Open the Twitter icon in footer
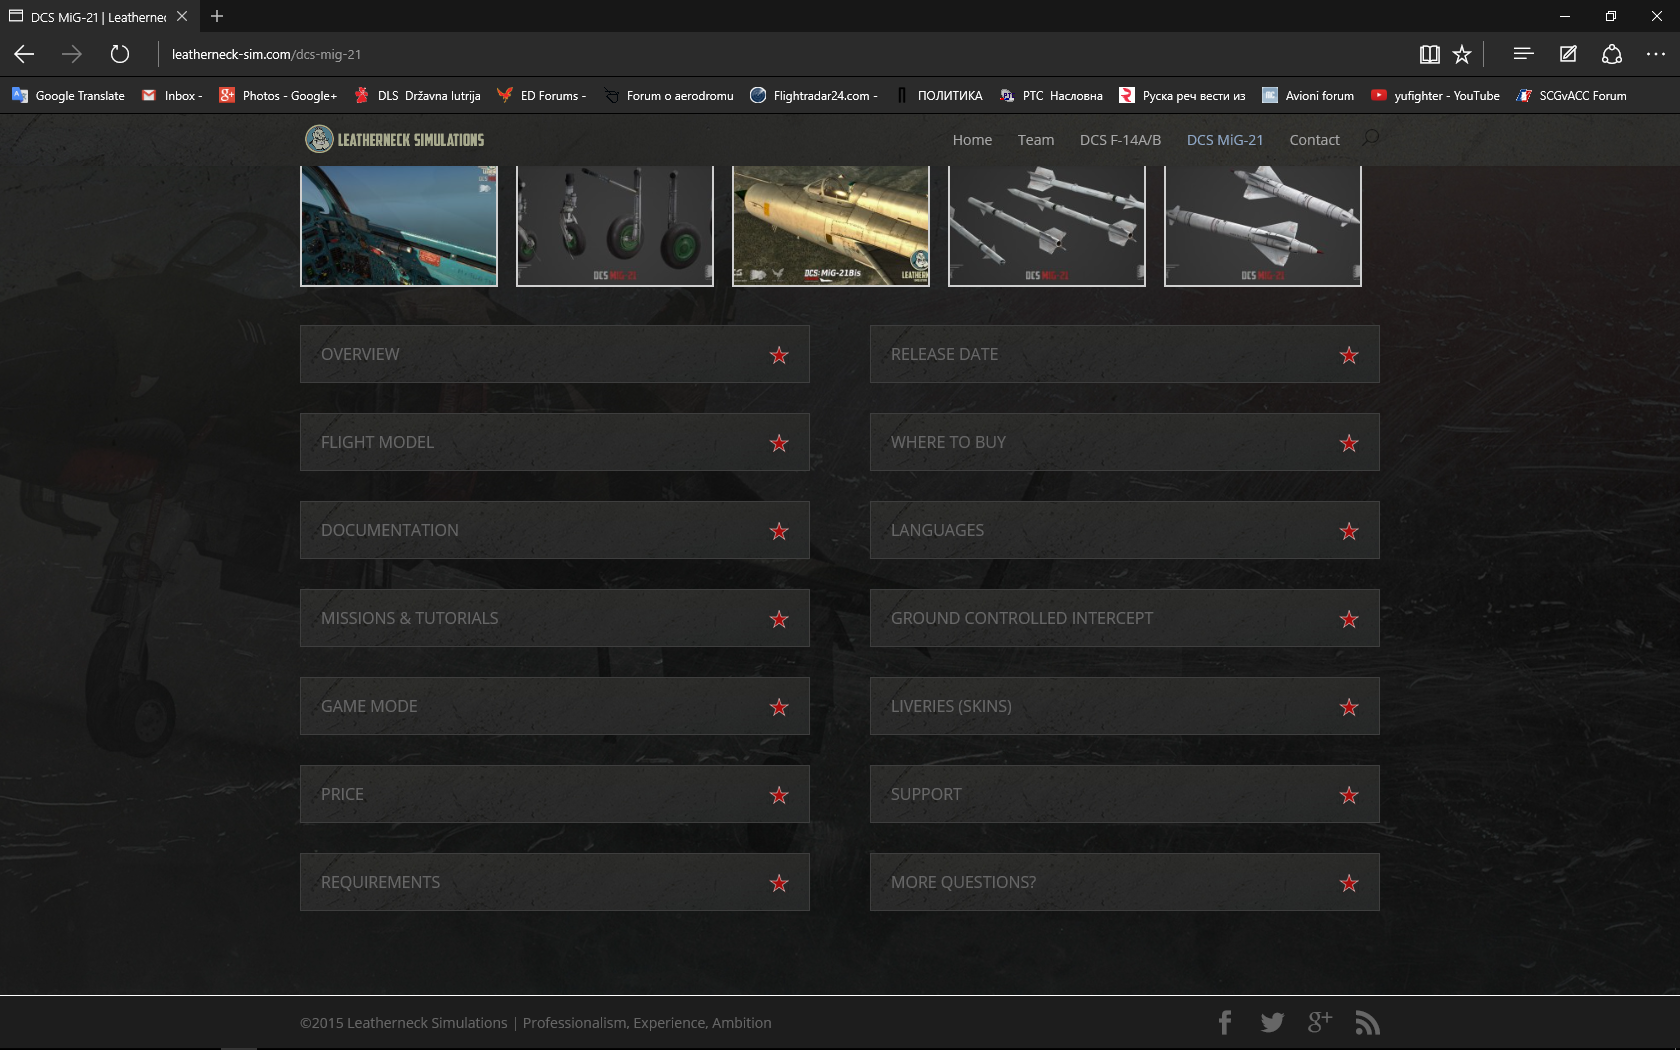 pyautogui.click(x=1272, y=1022)
